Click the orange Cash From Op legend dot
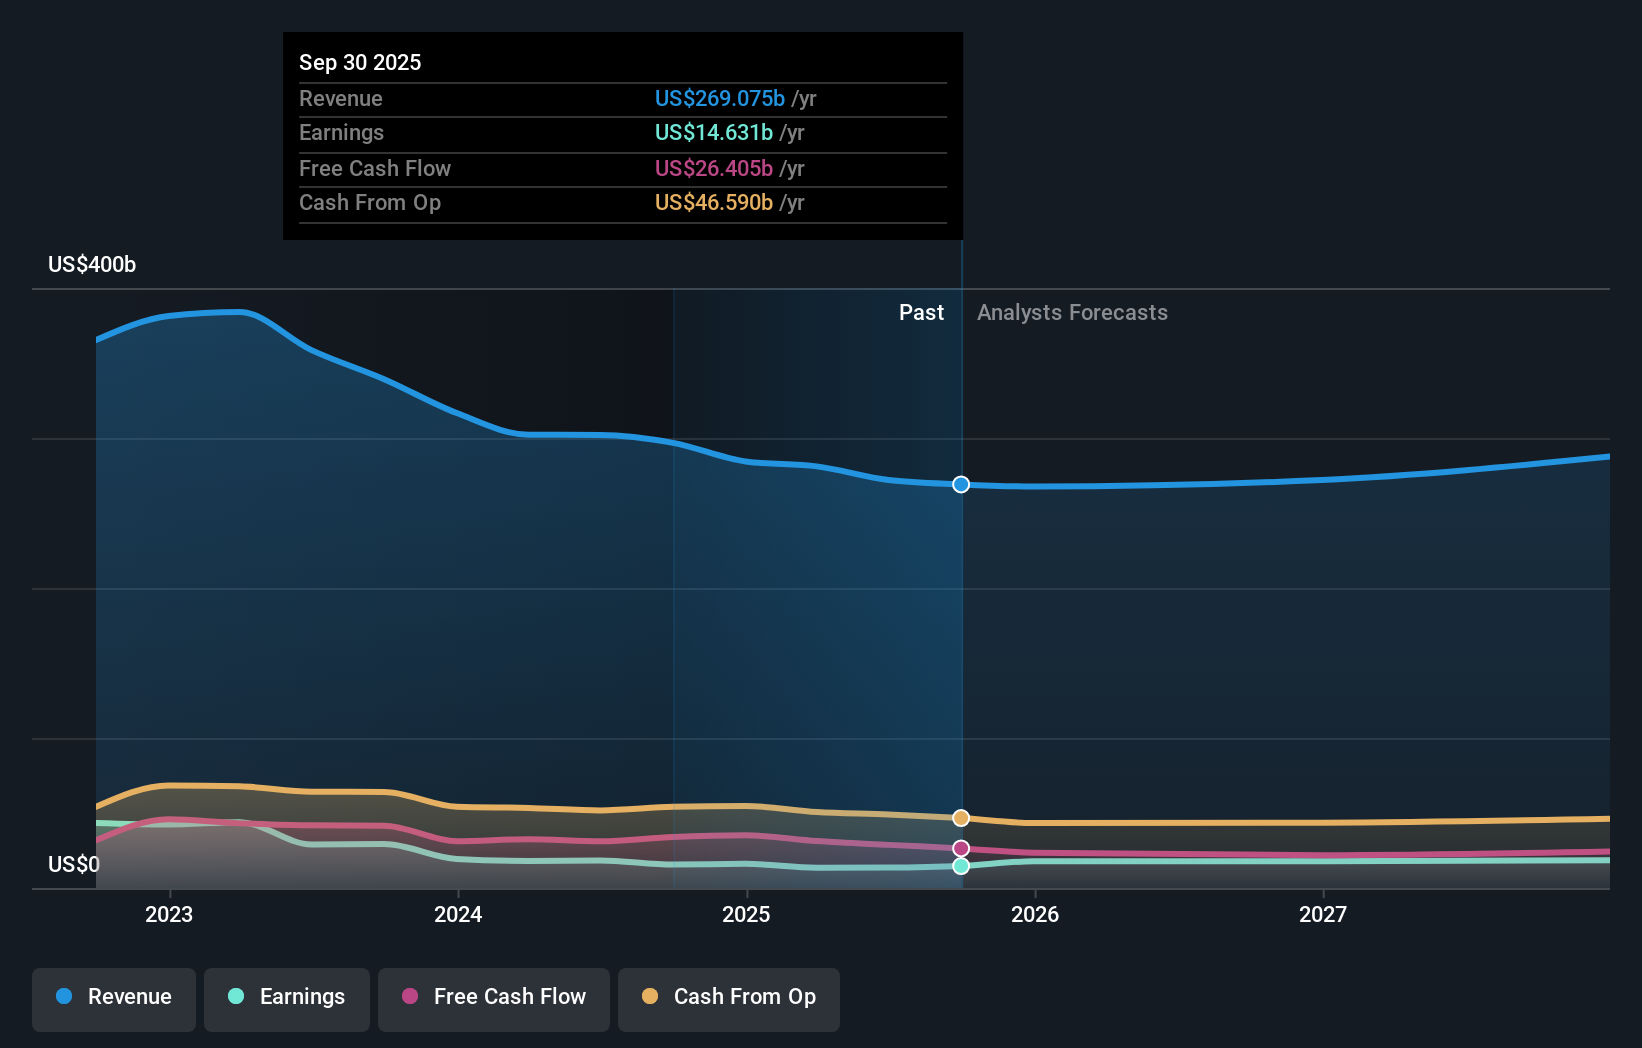The height and width of the screenshot is (1048, 1642). 650,997
